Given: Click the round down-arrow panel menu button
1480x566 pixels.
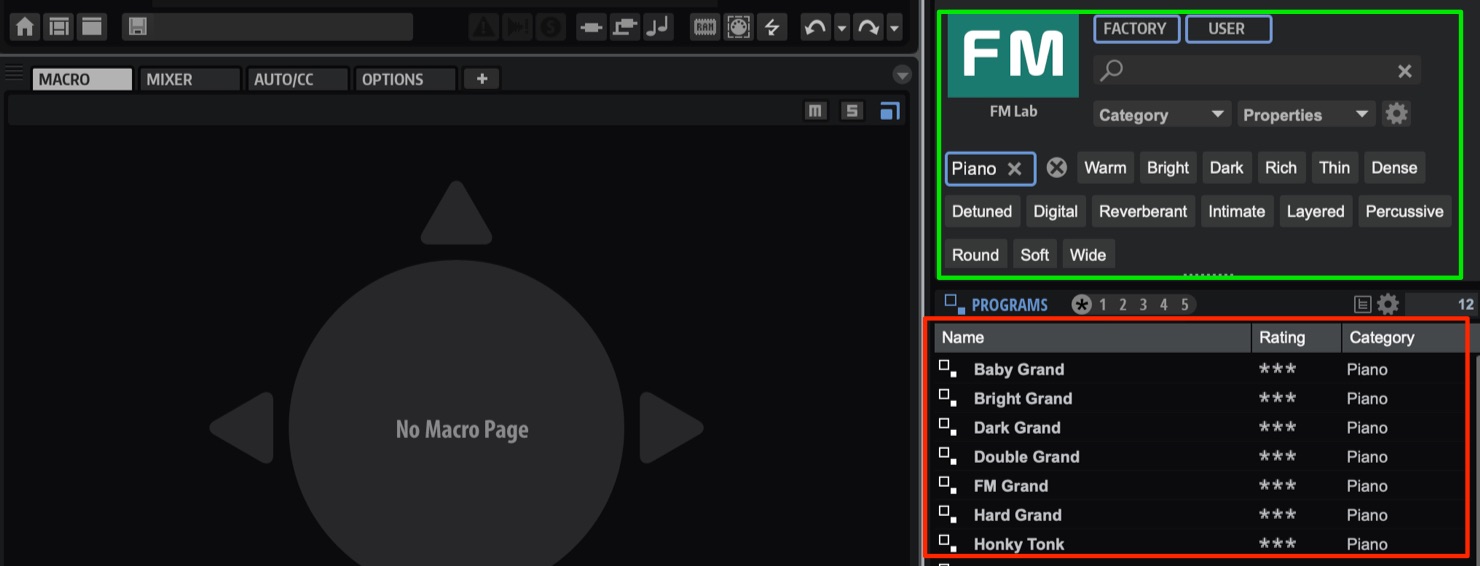Looking at the screenshot, I should click(902, 75).
